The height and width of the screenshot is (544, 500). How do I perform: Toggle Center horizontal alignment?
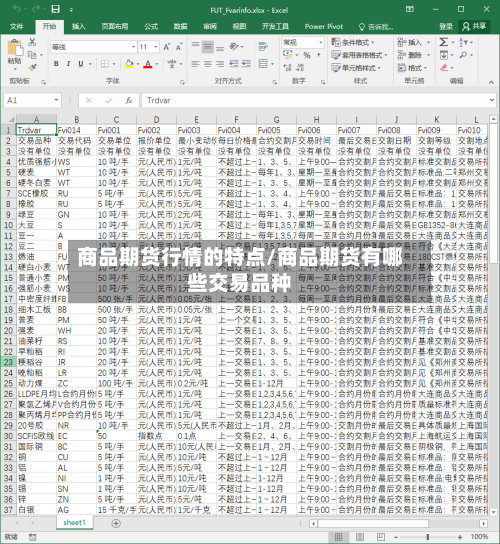[x=208, y=64]
